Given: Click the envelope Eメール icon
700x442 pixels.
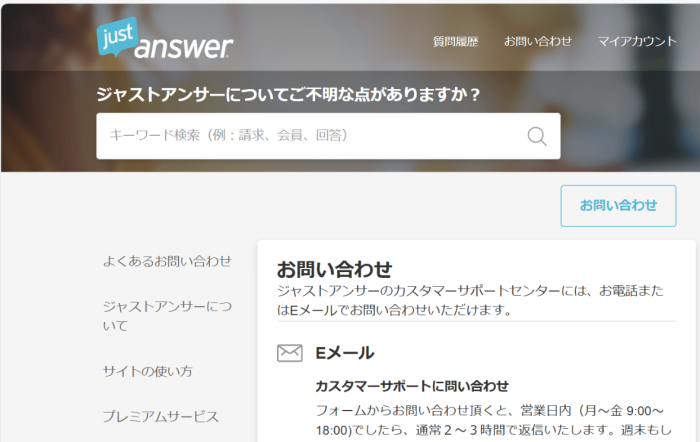Looking at the screenshot, I should (290, 353).
